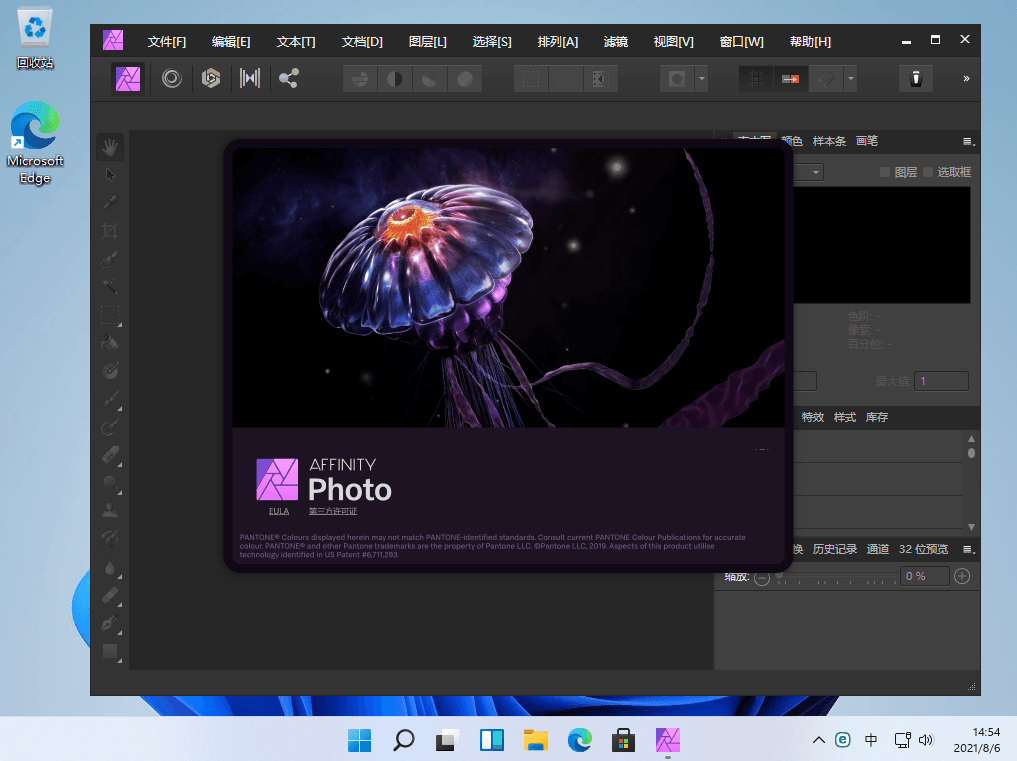Open the 图层[L] menu

pos(427,42)
